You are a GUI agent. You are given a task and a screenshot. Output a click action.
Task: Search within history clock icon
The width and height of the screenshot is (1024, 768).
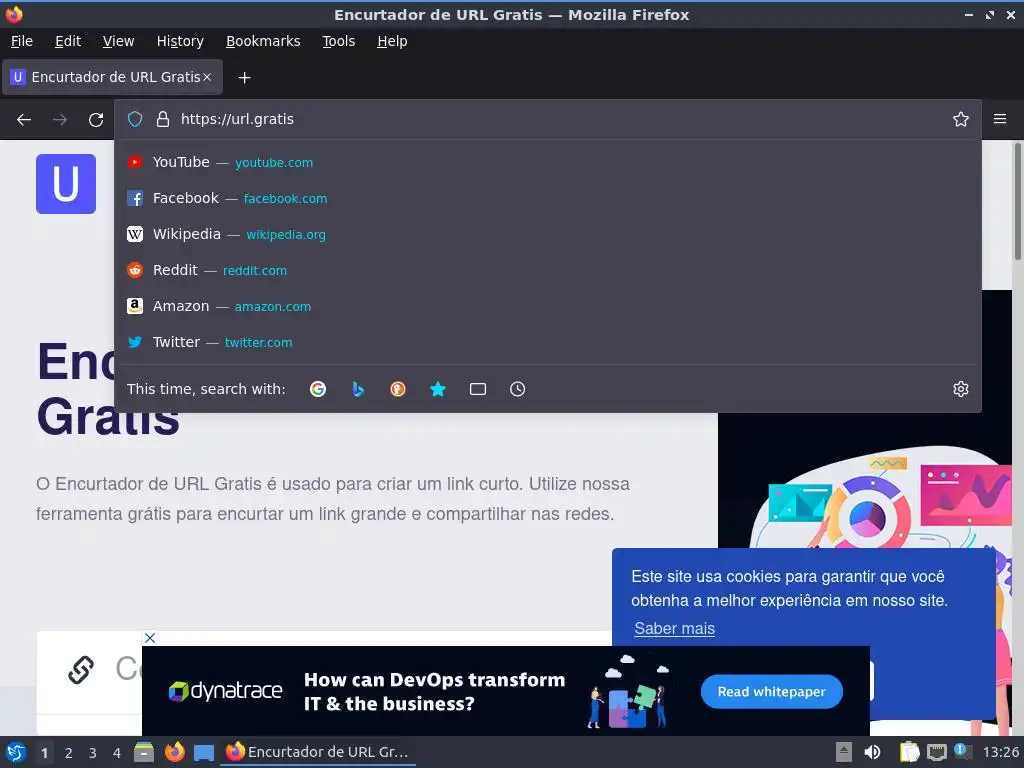(517, 389)
